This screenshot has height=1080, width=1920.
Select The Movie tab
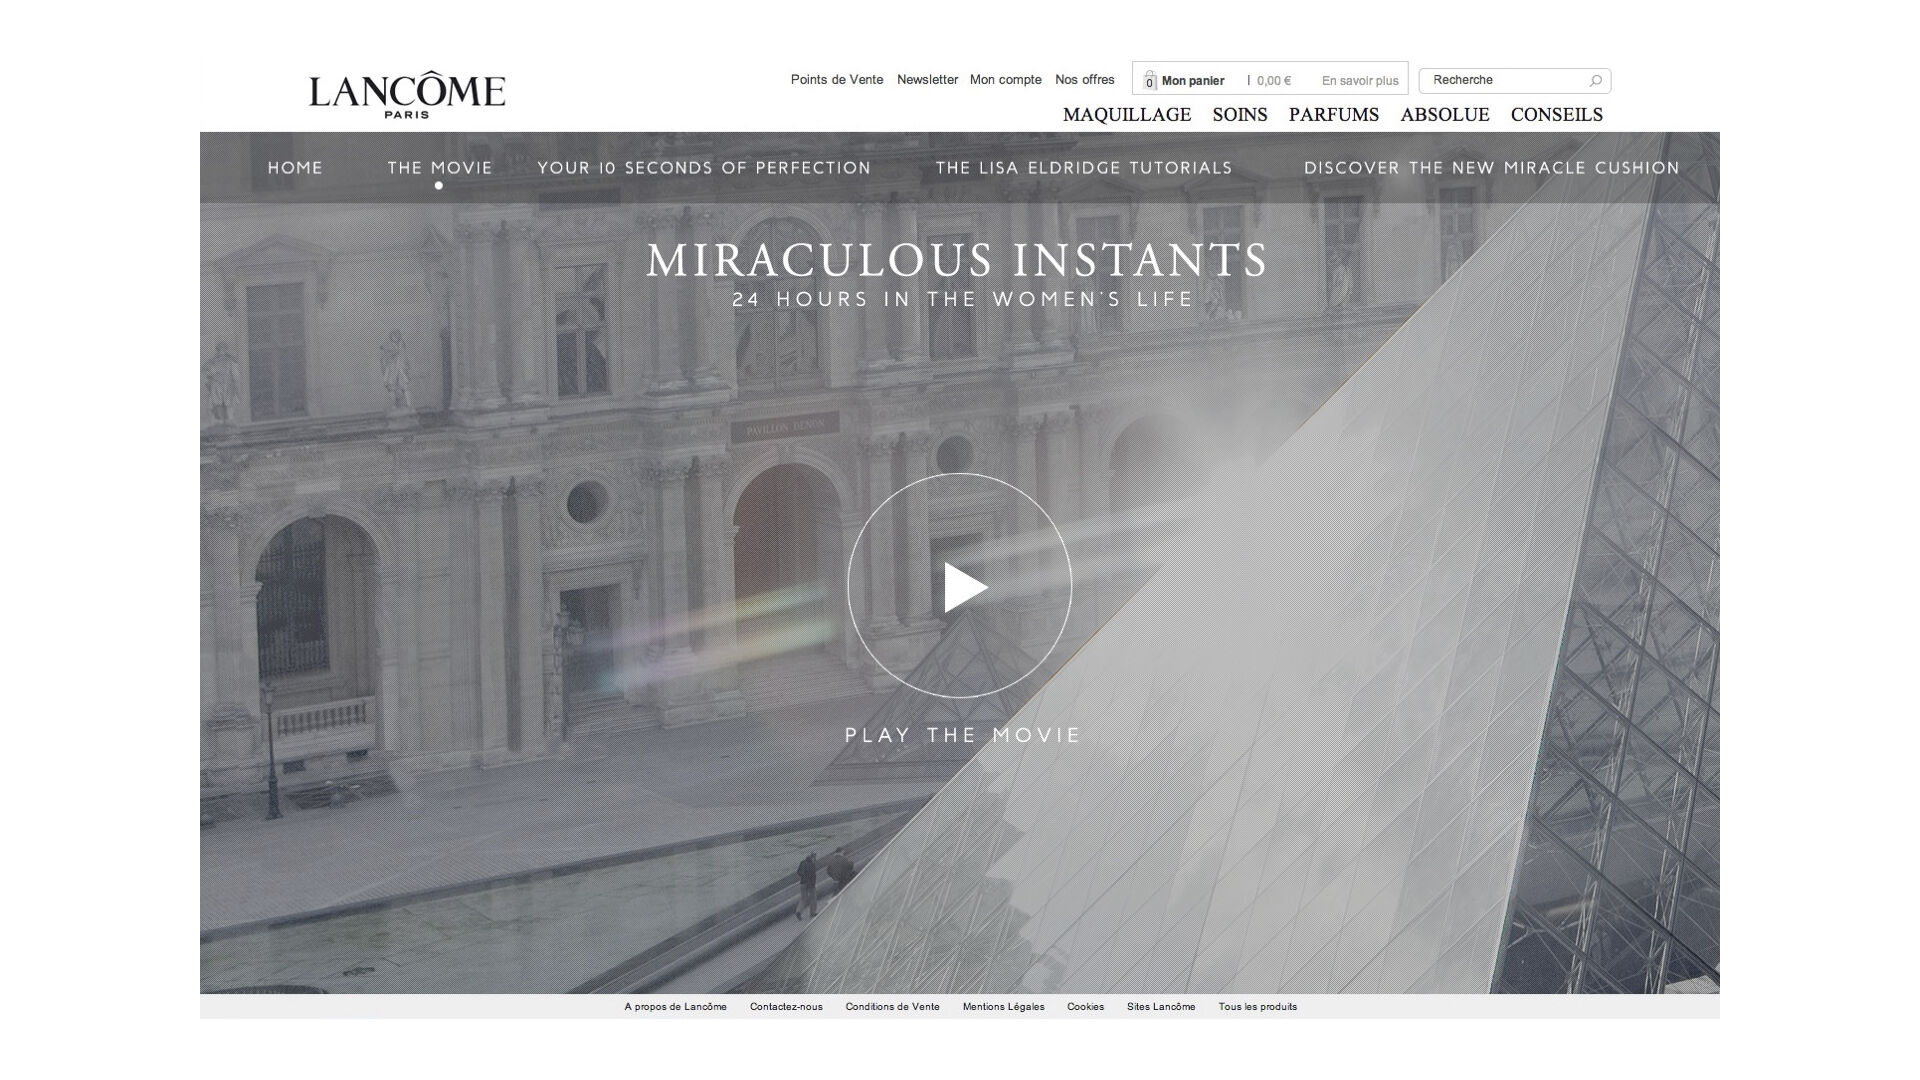click(x=440, y=168)
